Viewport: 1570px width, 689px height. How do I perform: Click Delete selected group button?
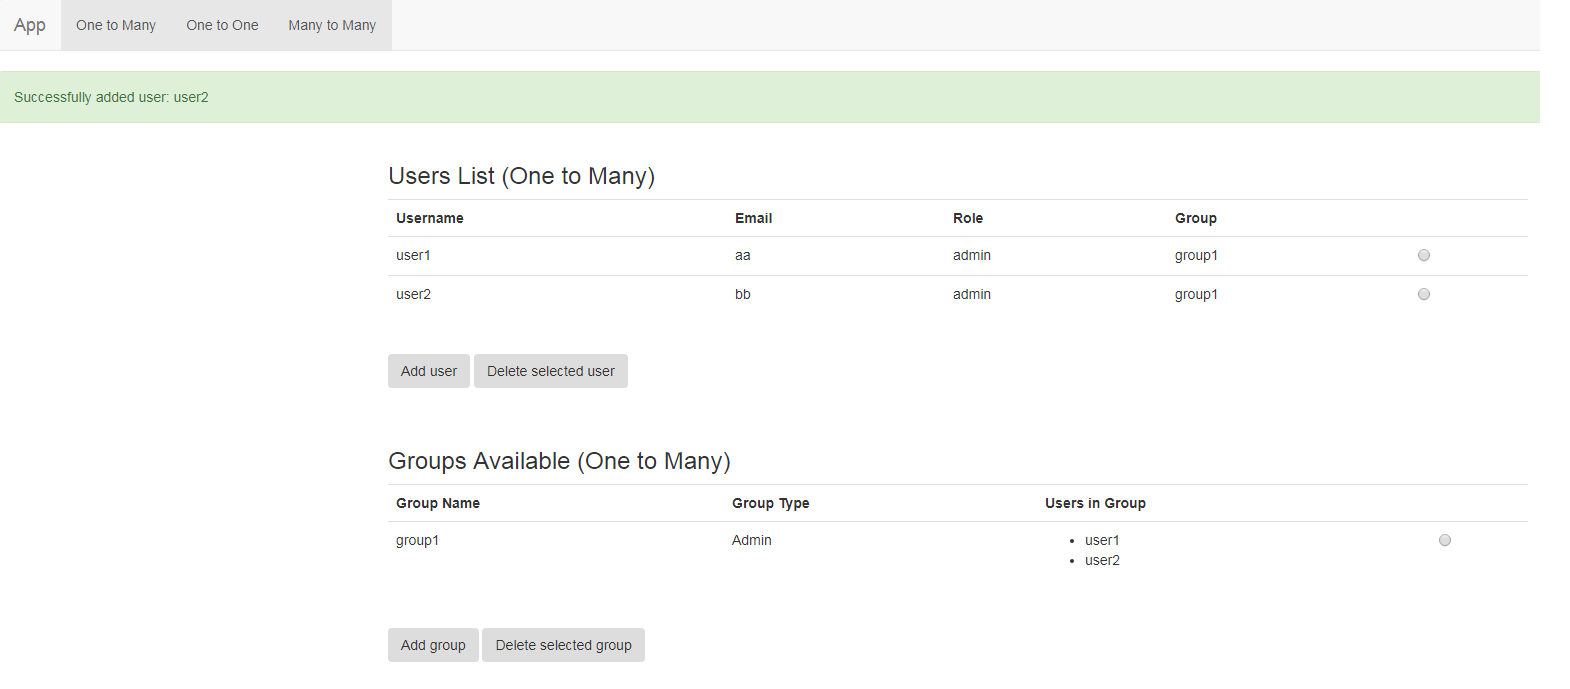(x=564, y=645)
